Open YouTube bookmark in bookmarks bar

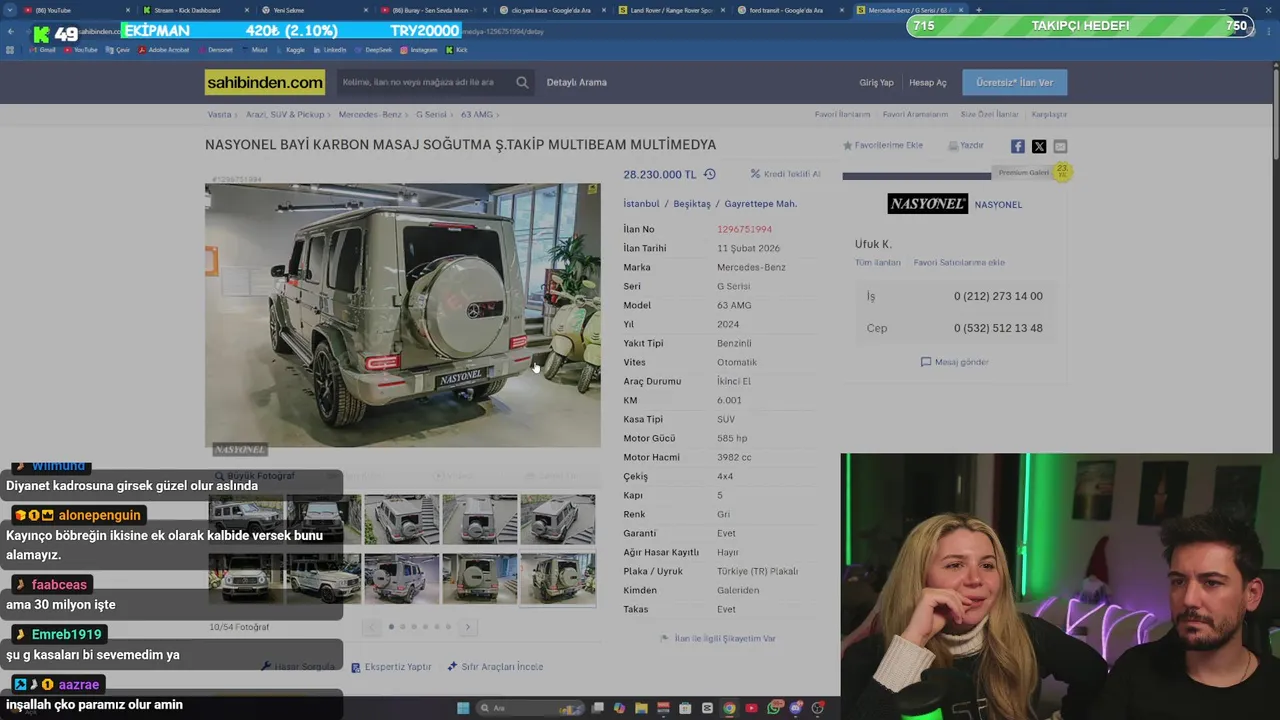point(82,50)
